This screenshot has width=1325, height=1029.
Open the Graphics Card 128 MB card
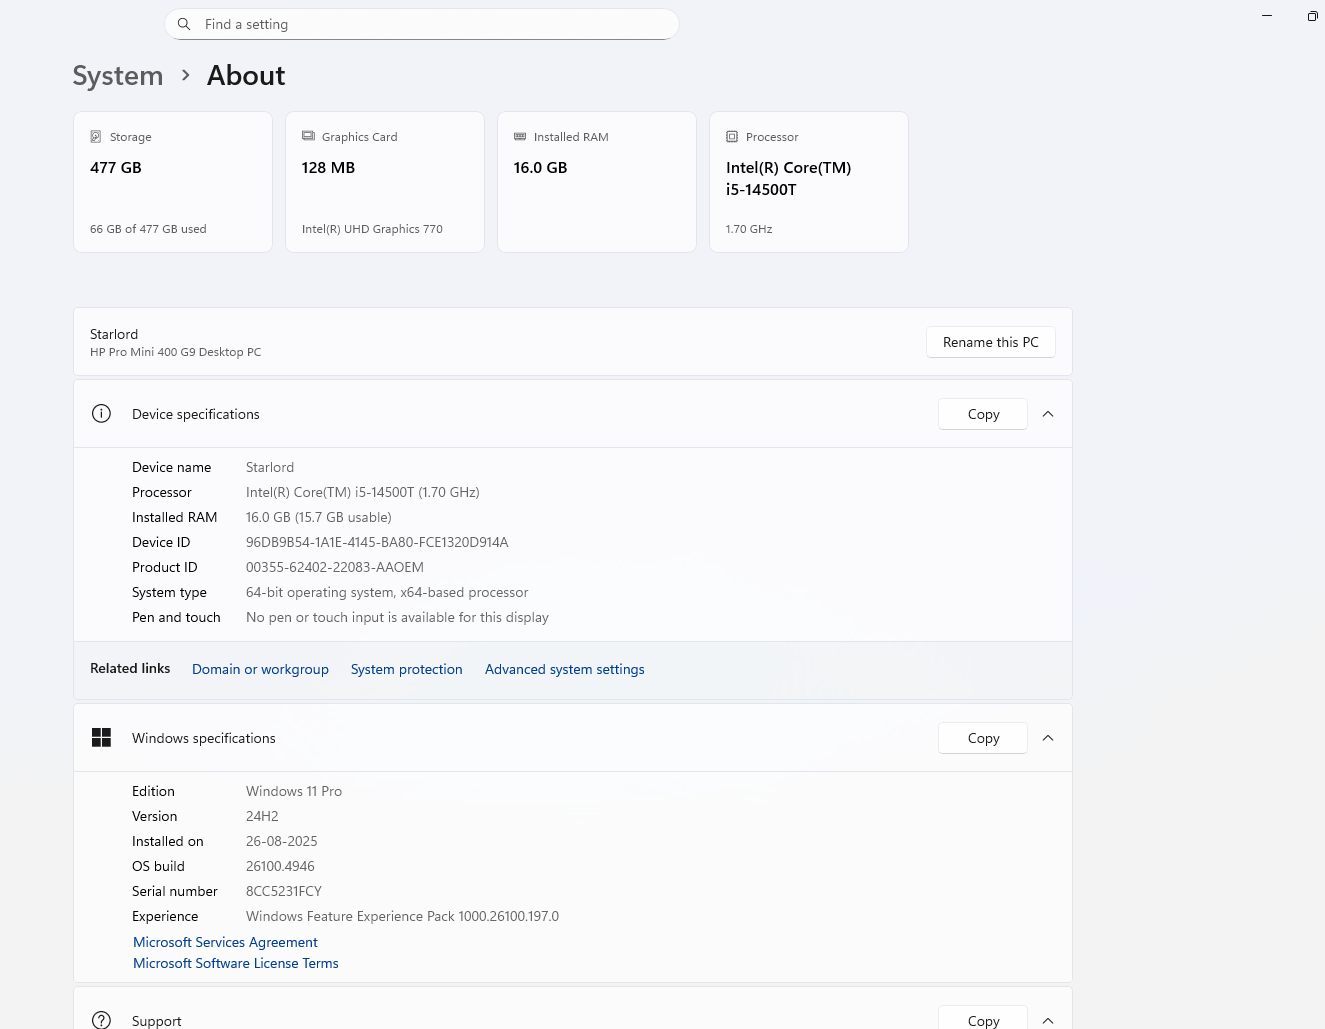[x=385, y=182]
